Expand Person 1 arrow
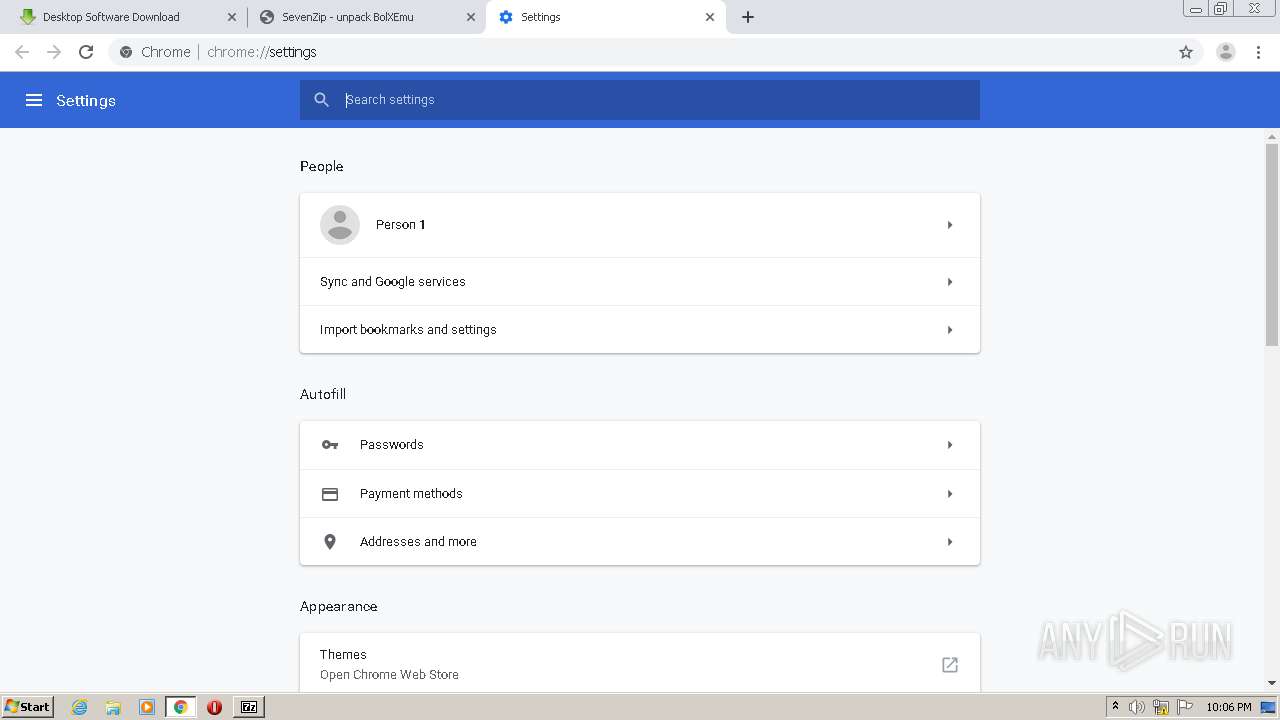The width and height of the screenshot is (1280, 720). (950, 225)
